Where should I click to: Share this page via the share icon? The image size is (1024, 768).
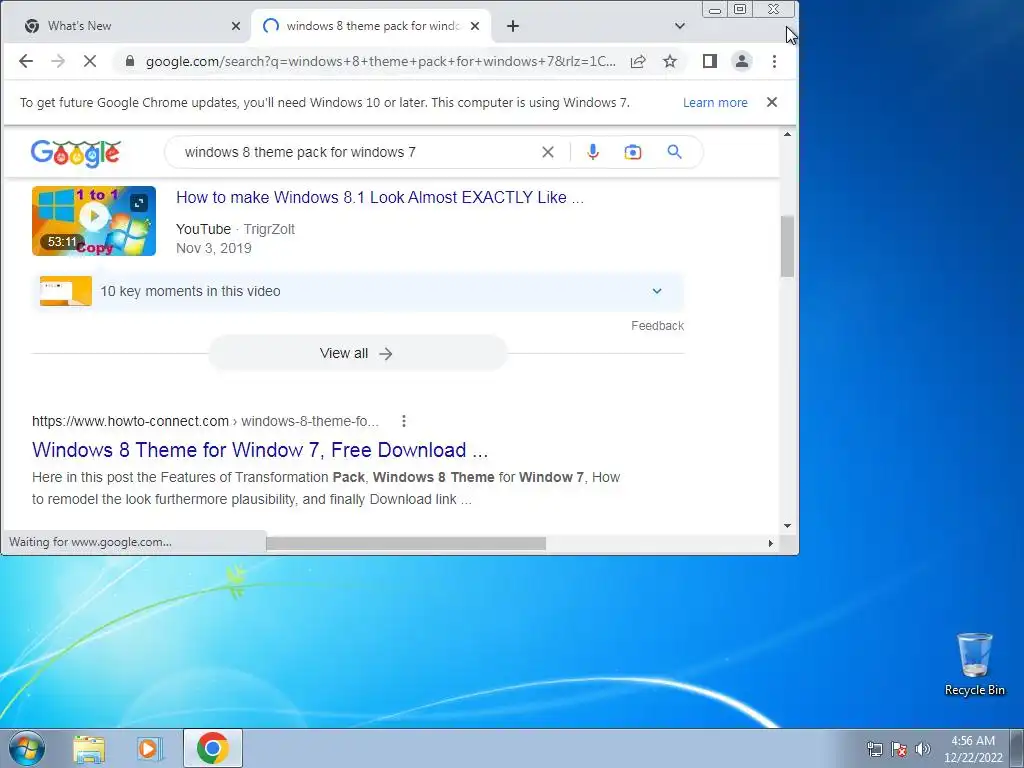638,61
